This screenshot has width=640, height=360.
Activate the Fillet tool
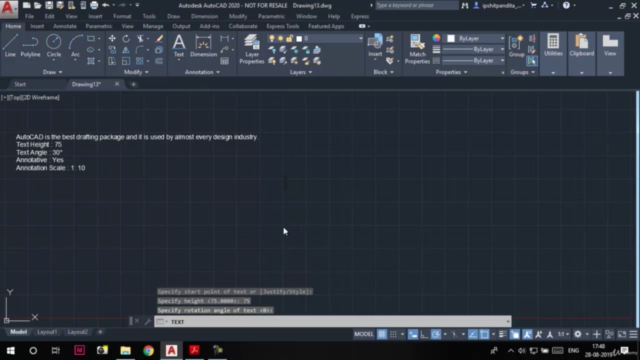(x=140, y=50)
